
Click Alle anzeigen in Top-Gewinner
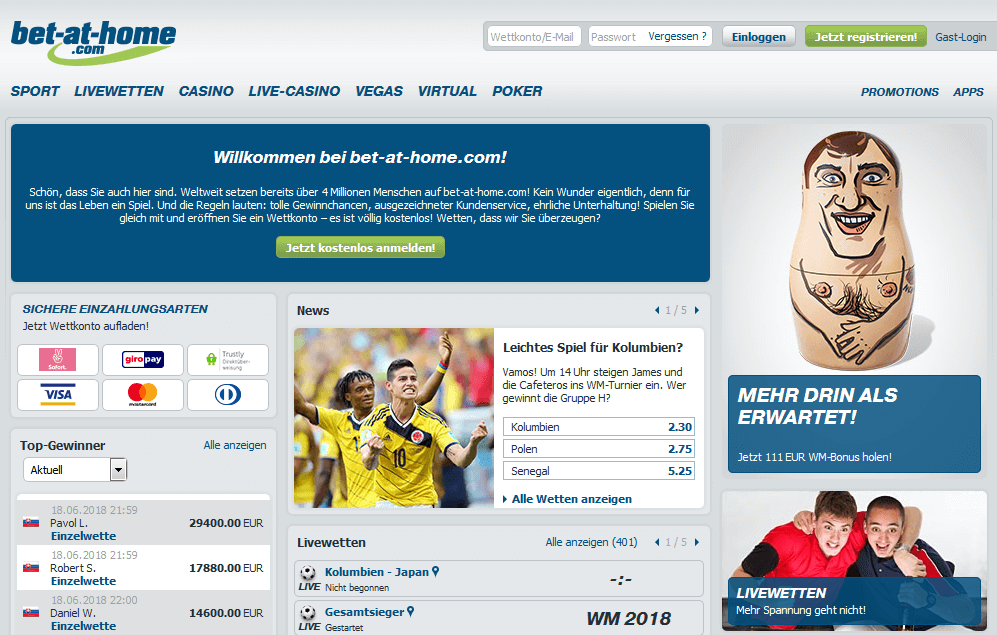click(x=235, y=445)
